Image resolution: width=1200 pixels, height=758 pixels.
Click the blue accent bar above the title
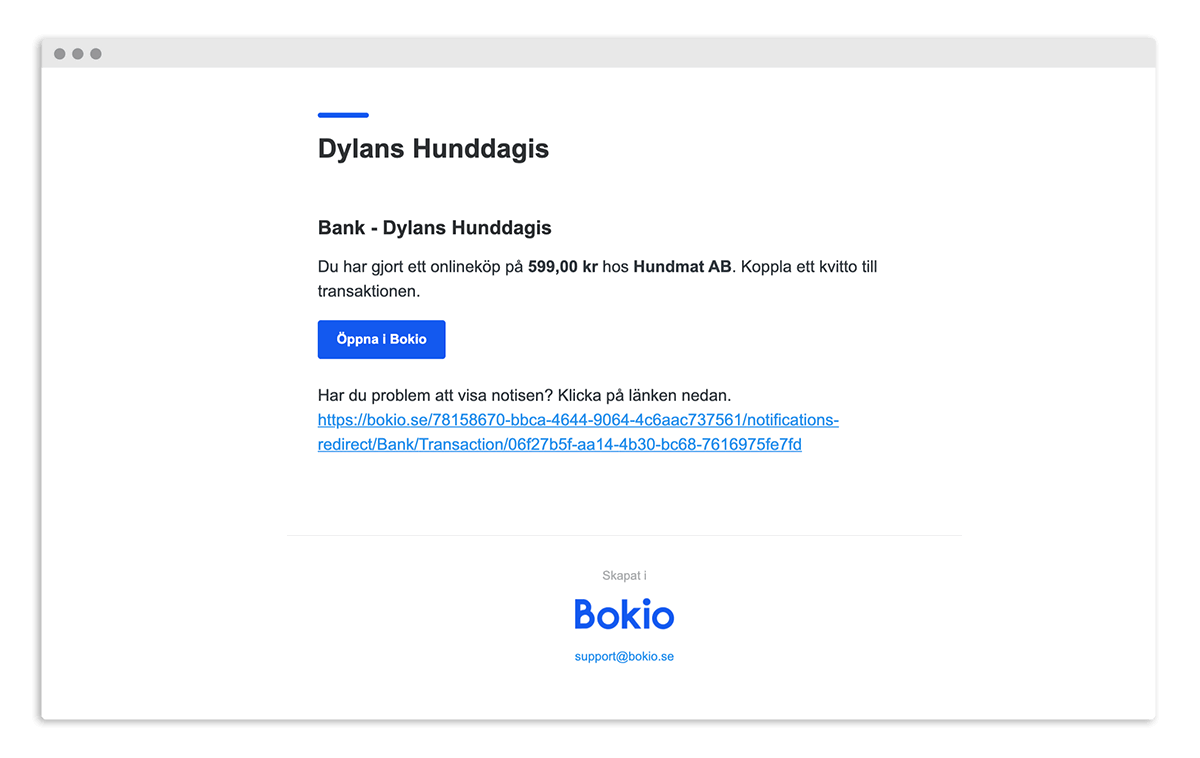pos(343,115)
